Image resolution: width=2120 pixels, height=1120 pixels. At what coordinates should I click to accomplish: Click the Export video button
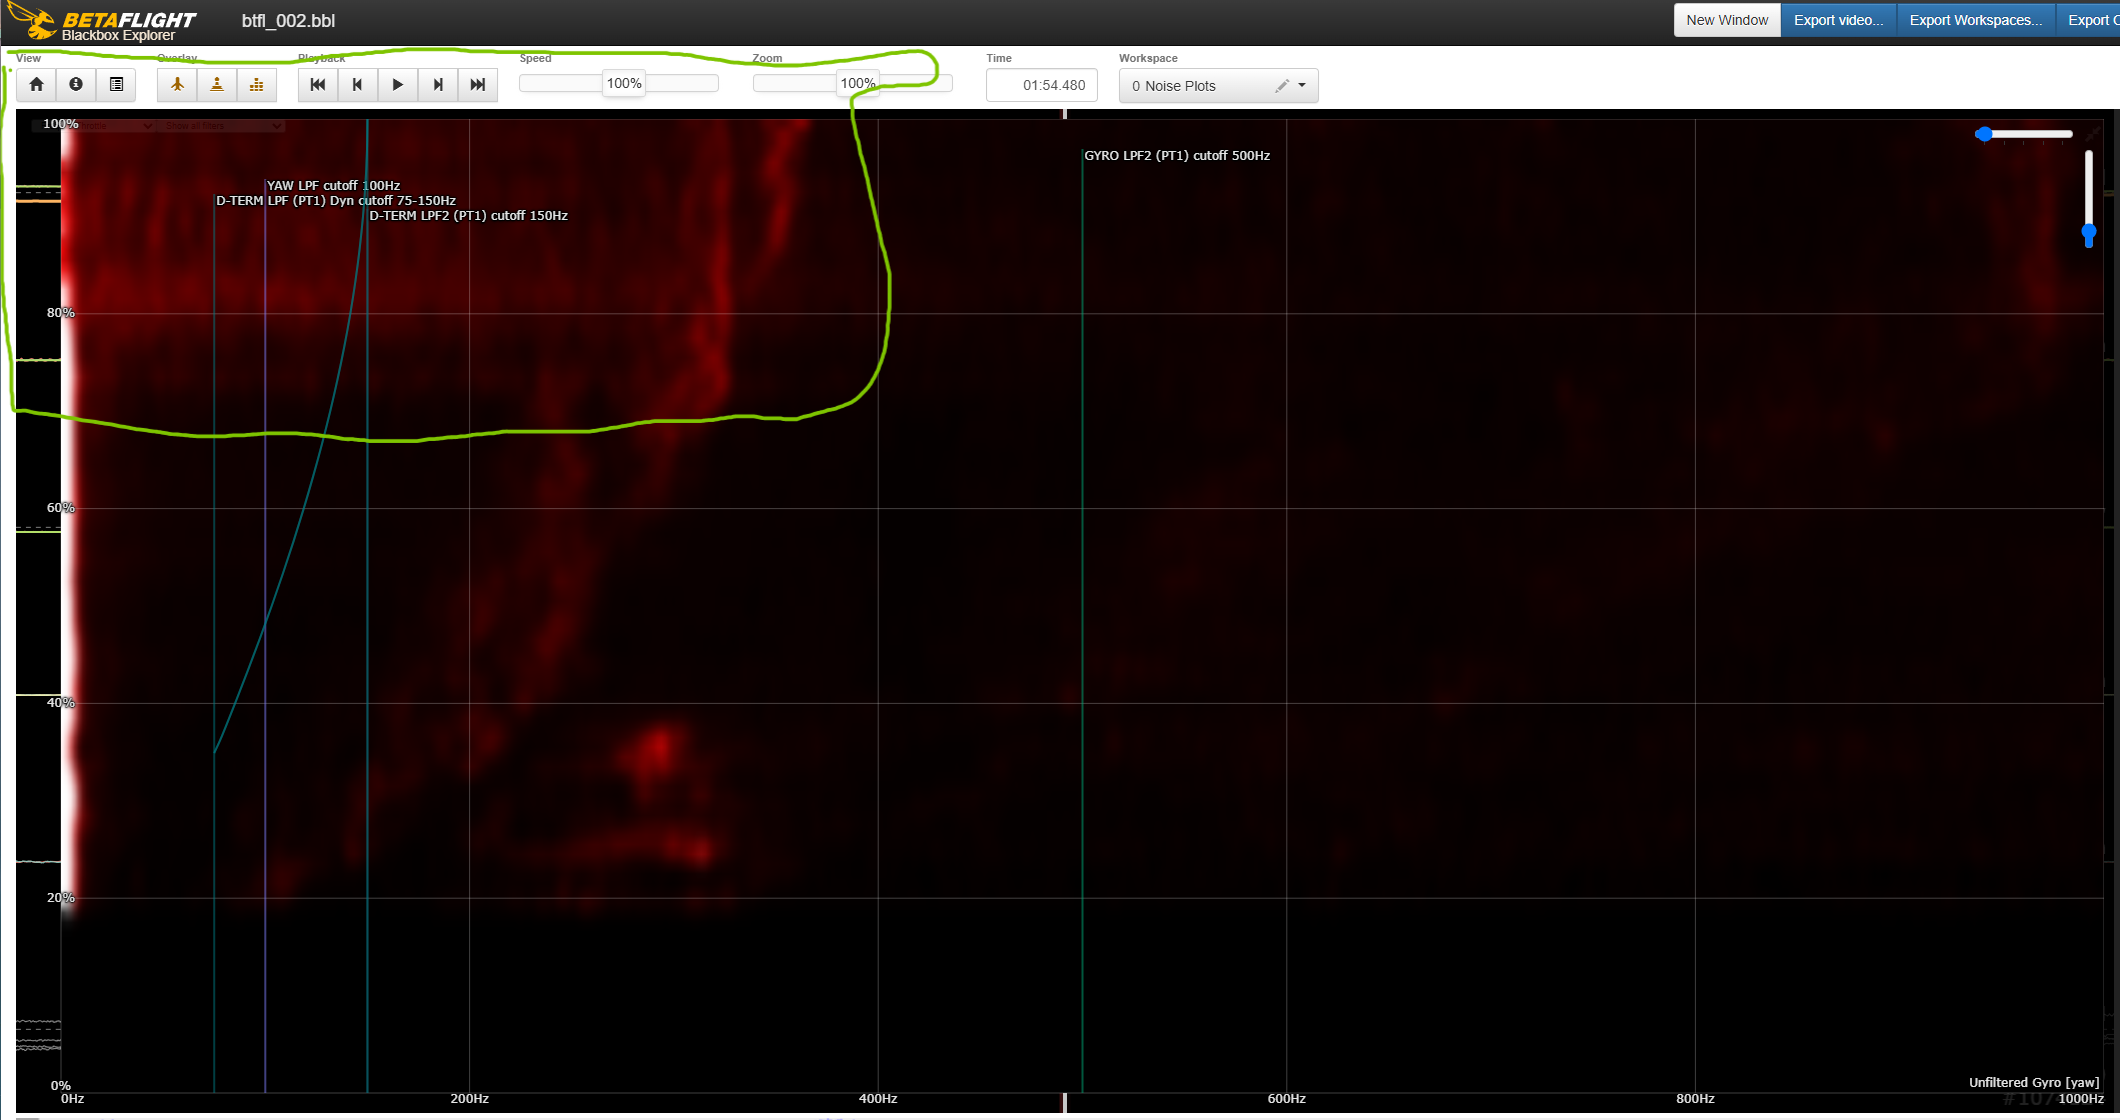[x=1838, y=20]
